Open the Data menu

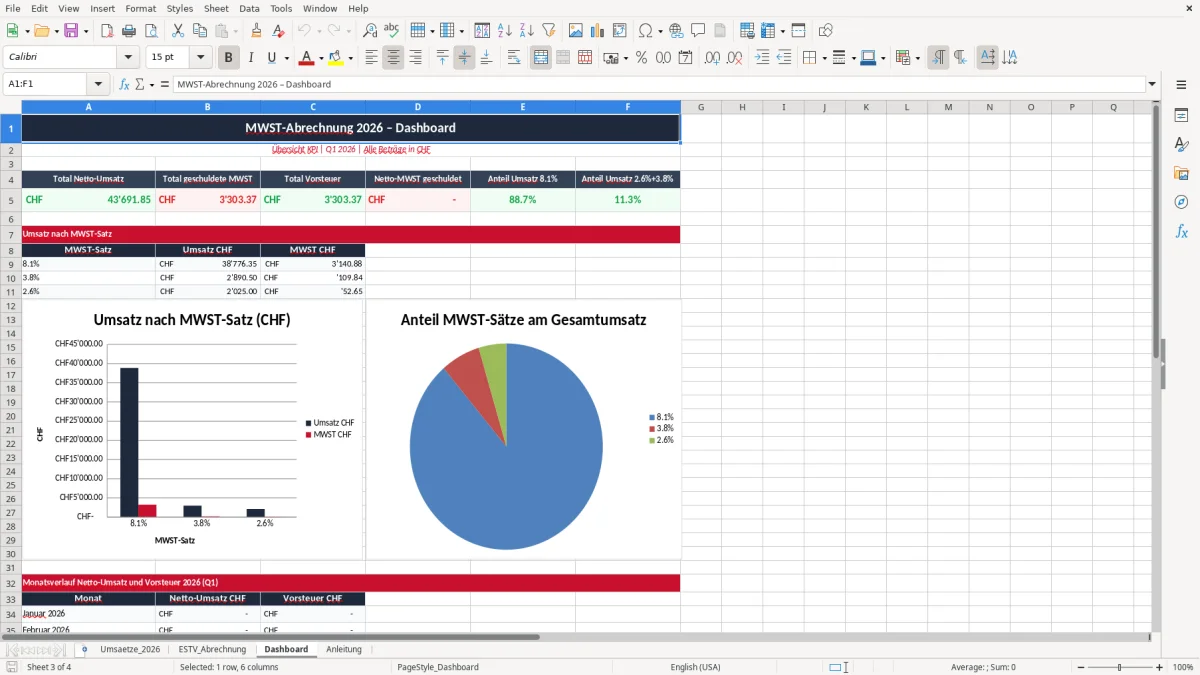249,8
